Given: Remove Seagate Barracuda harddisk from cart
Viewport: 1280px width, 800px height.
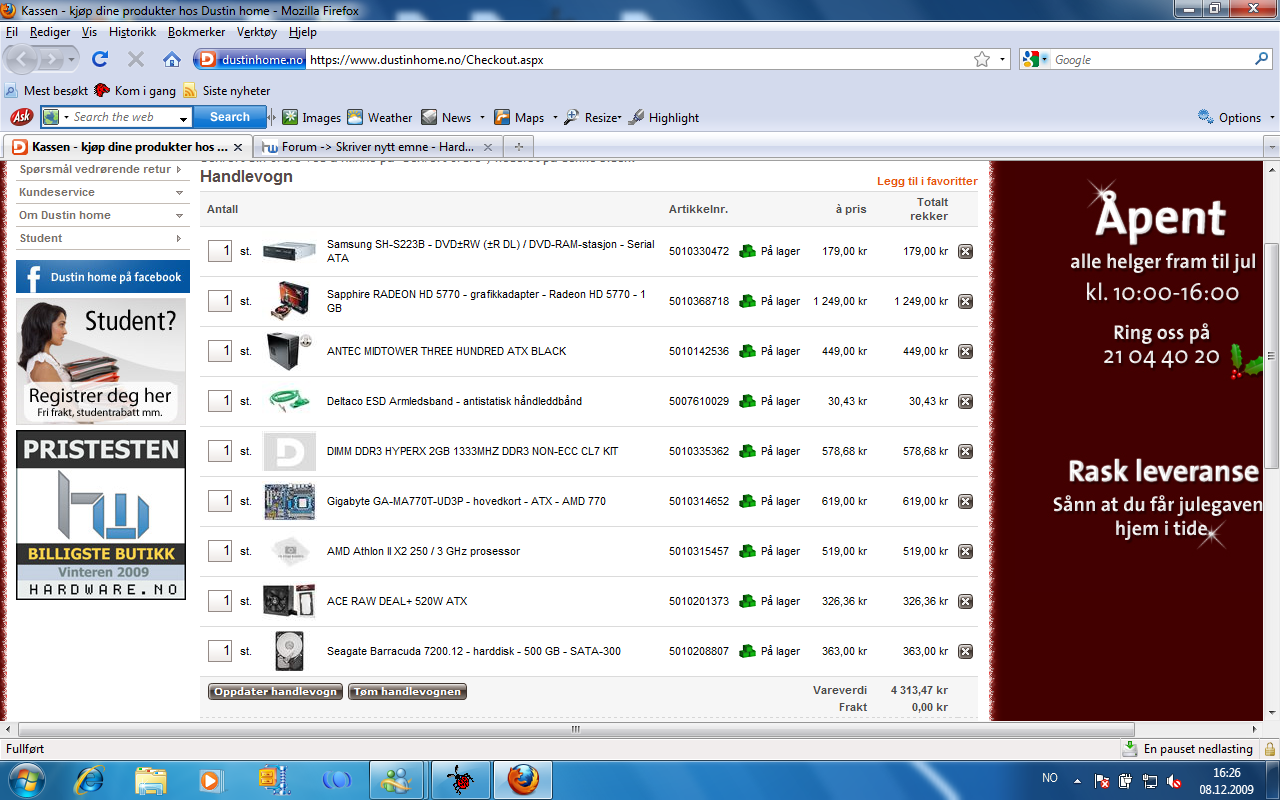Looking at the screenshot, I should 965,651.
